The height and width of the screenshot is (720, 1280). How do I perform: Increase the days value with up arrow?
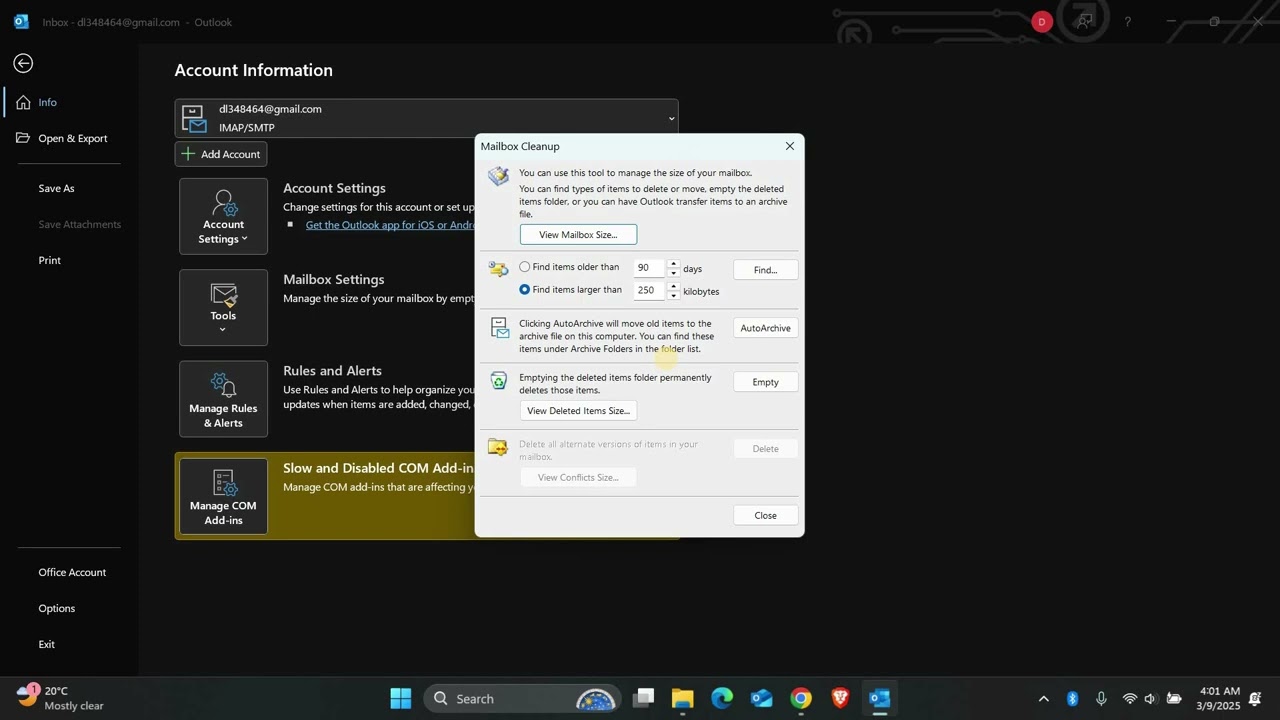(673, 264)
